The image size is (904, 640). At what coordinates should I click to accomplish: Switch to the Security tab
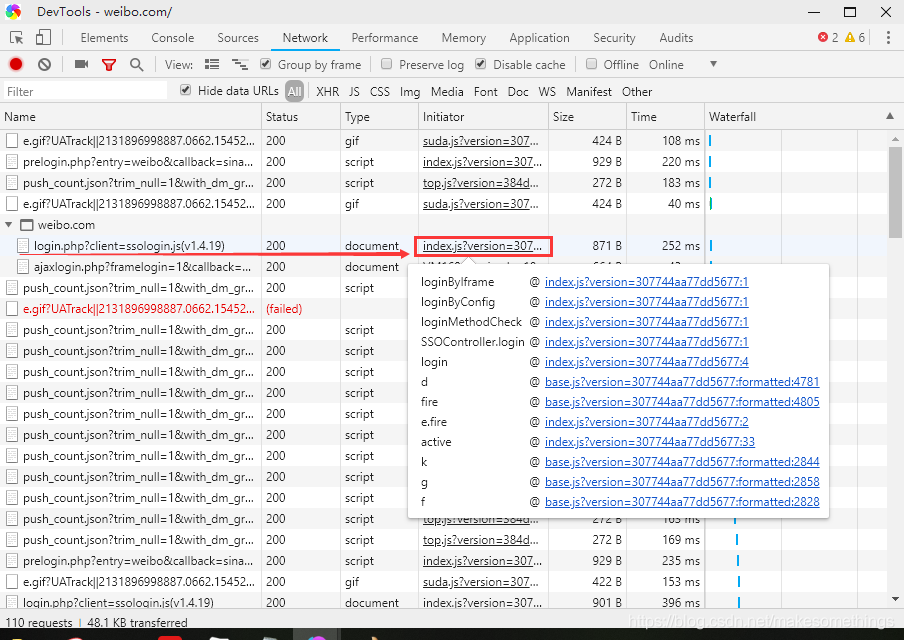614,38
